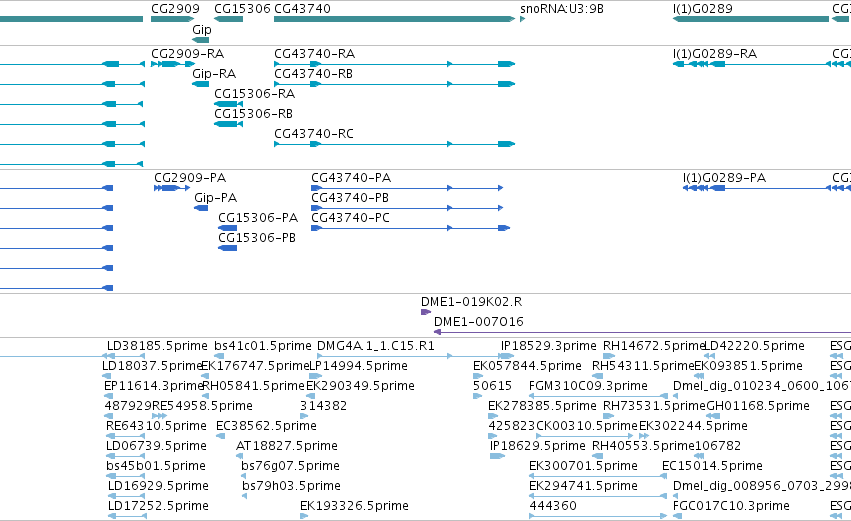Click transcript CG15306-RA
Image resolution: width=851 pixels, height=521 pixels.
pos(255,94)
